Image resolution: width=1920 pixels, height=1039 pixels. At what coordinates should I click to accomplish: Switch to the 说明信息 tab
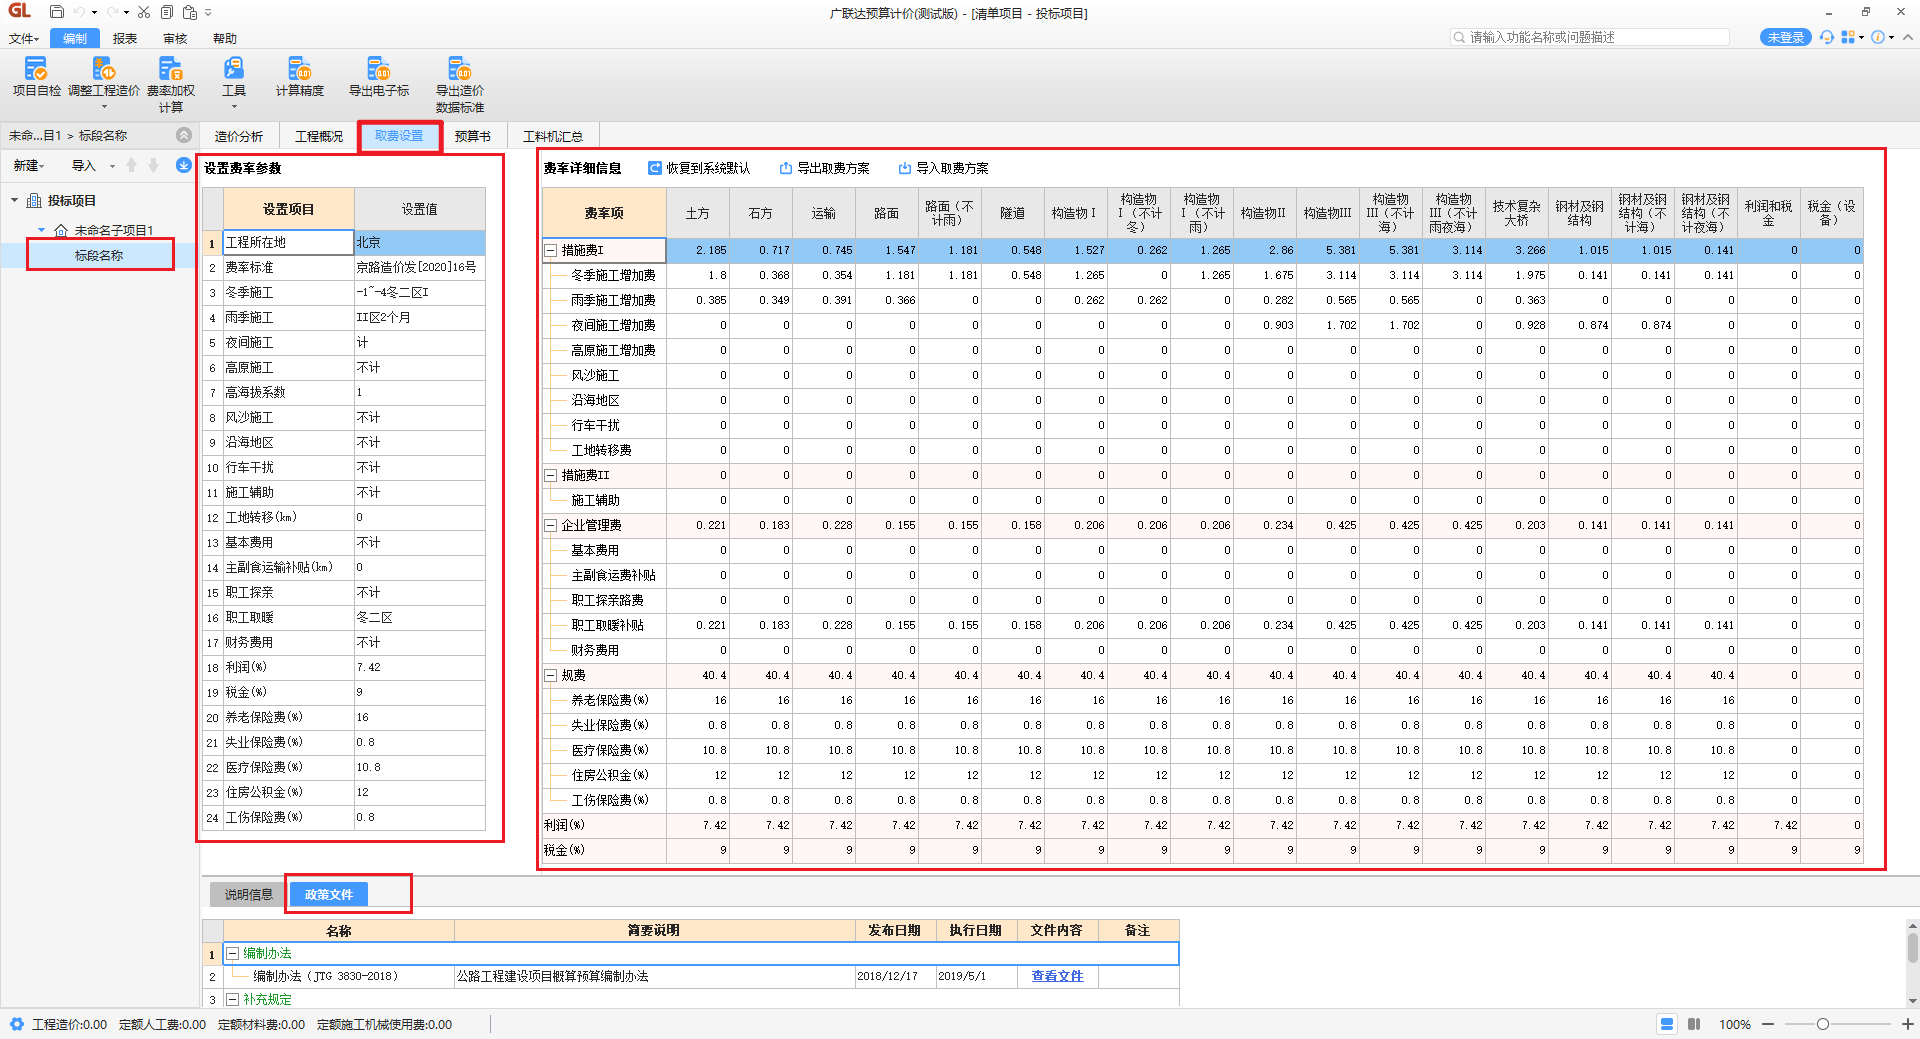pyautogui.click(x=248, y=894)
